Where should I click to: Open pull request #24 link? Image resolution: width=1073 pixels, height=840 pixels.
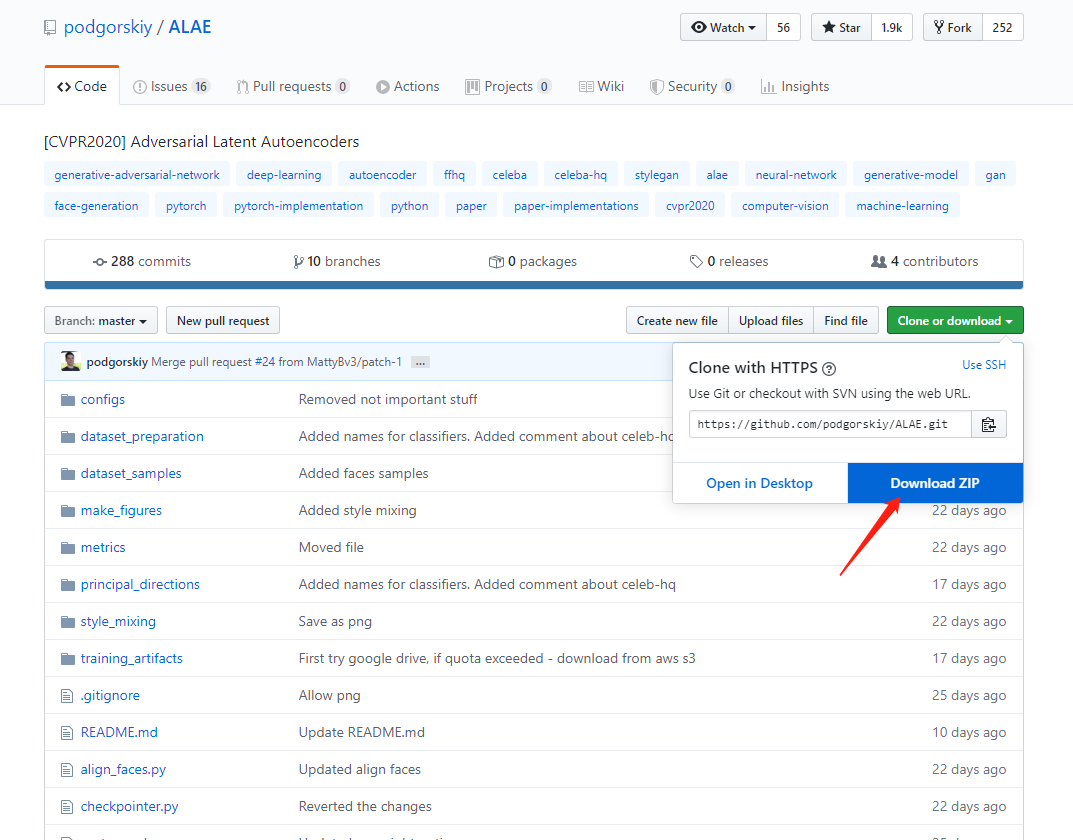[x=265, y=362]
